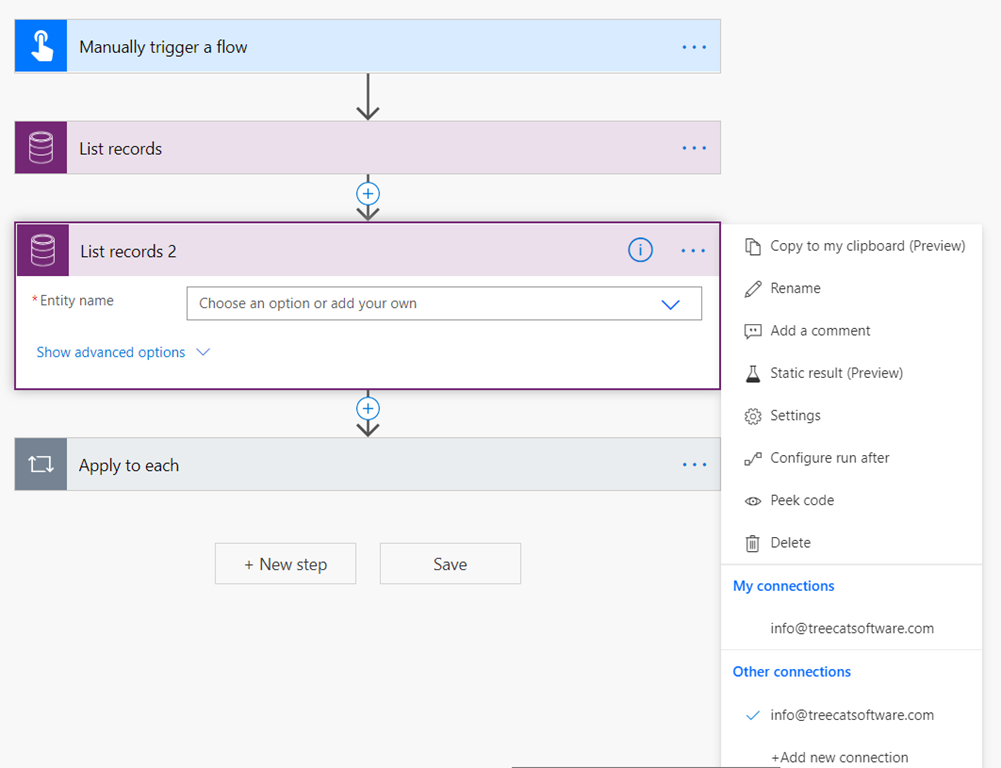1001x768 pixels.
Task: Click the Save button
Action: coord(450,564)
